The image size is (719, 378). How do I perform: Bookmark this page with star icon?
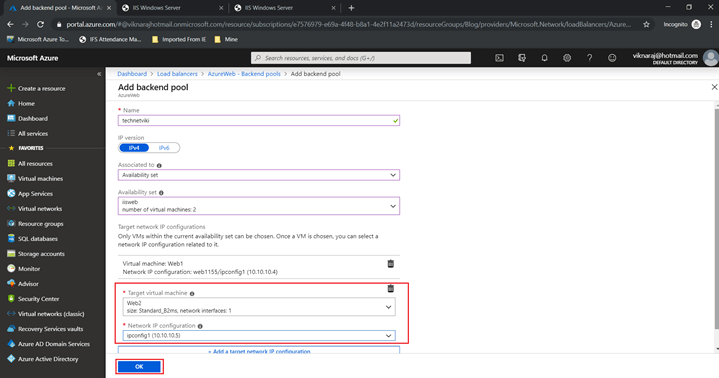[x=646, y=24]
